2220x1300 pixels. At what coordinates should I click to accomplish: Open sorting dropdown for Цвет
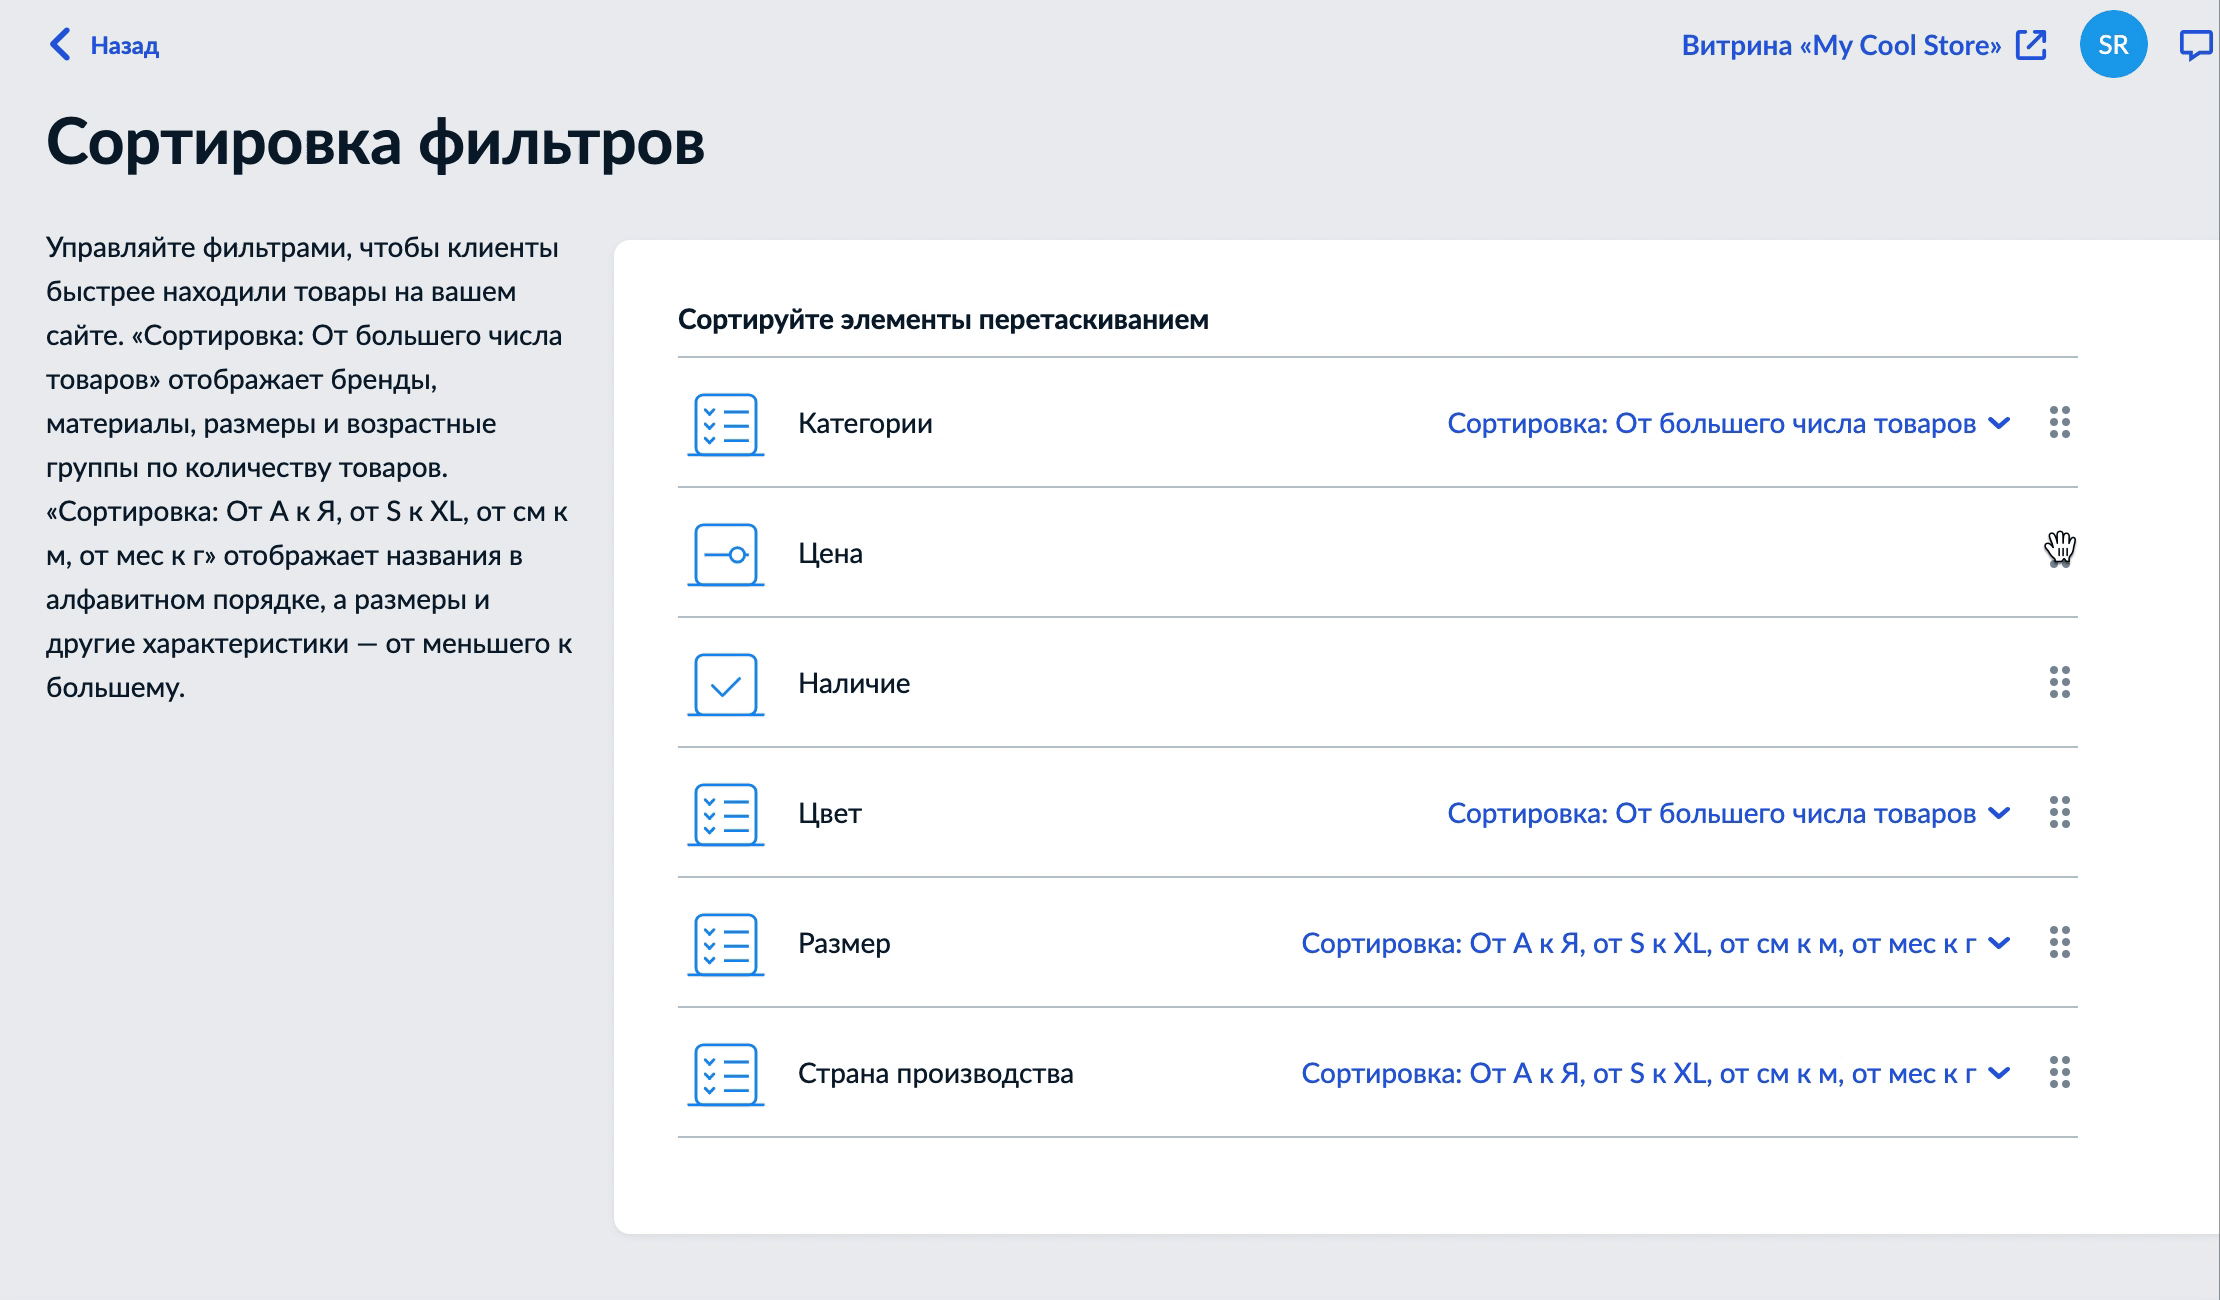click(1729, 814)
